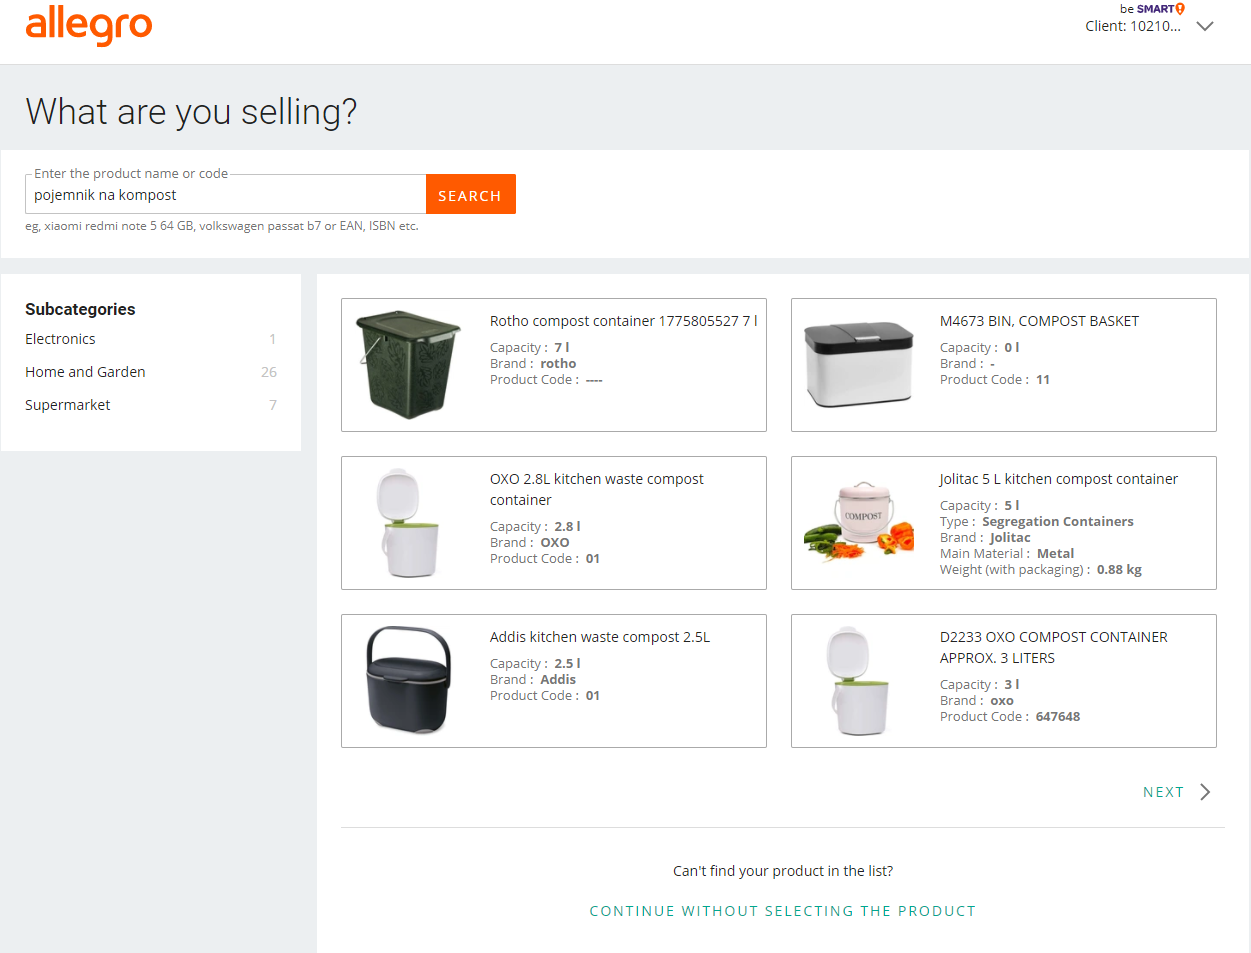Choose the D2233 OXO COMPOST CONTAINER product
This screenshot has height=953, width=1251.
tap(1003, 681)
